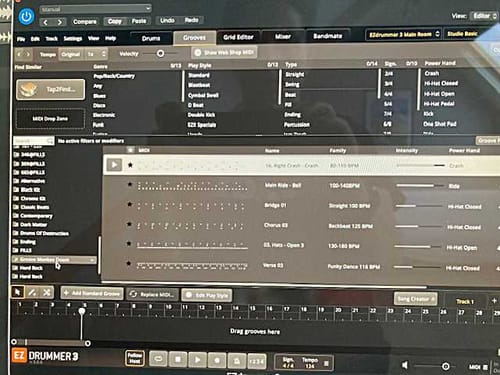Open the Settings menu
The image size is (500, 375).
(73, 39)
